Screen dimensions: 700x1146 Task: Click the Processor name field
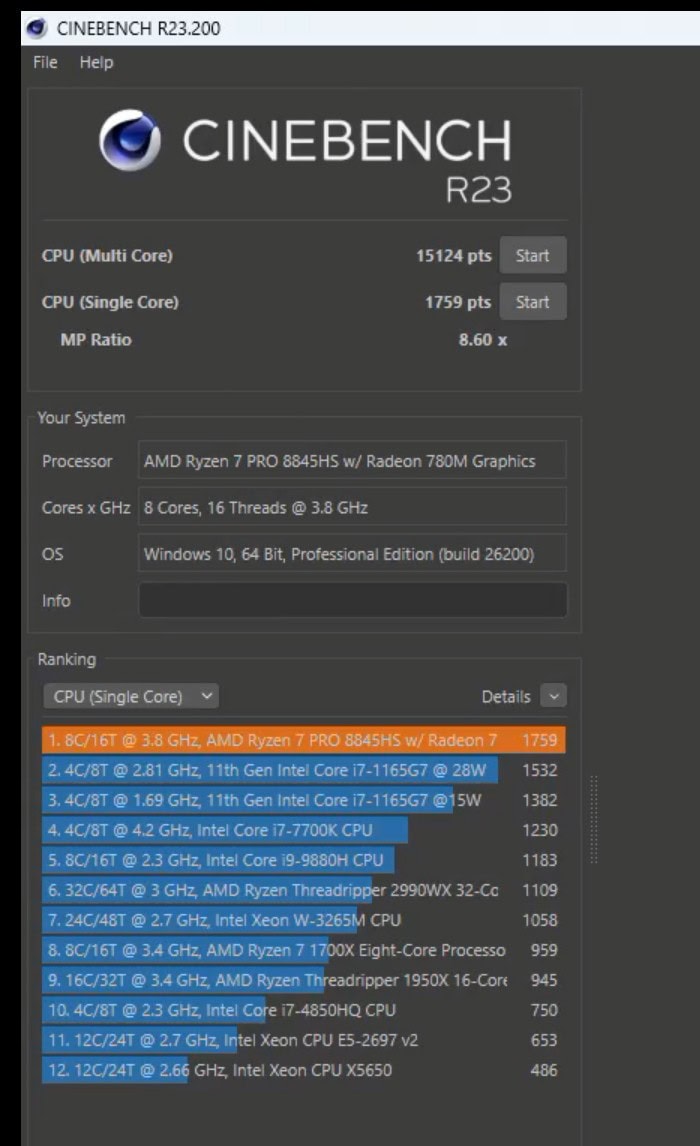click(x=352, y=461)
